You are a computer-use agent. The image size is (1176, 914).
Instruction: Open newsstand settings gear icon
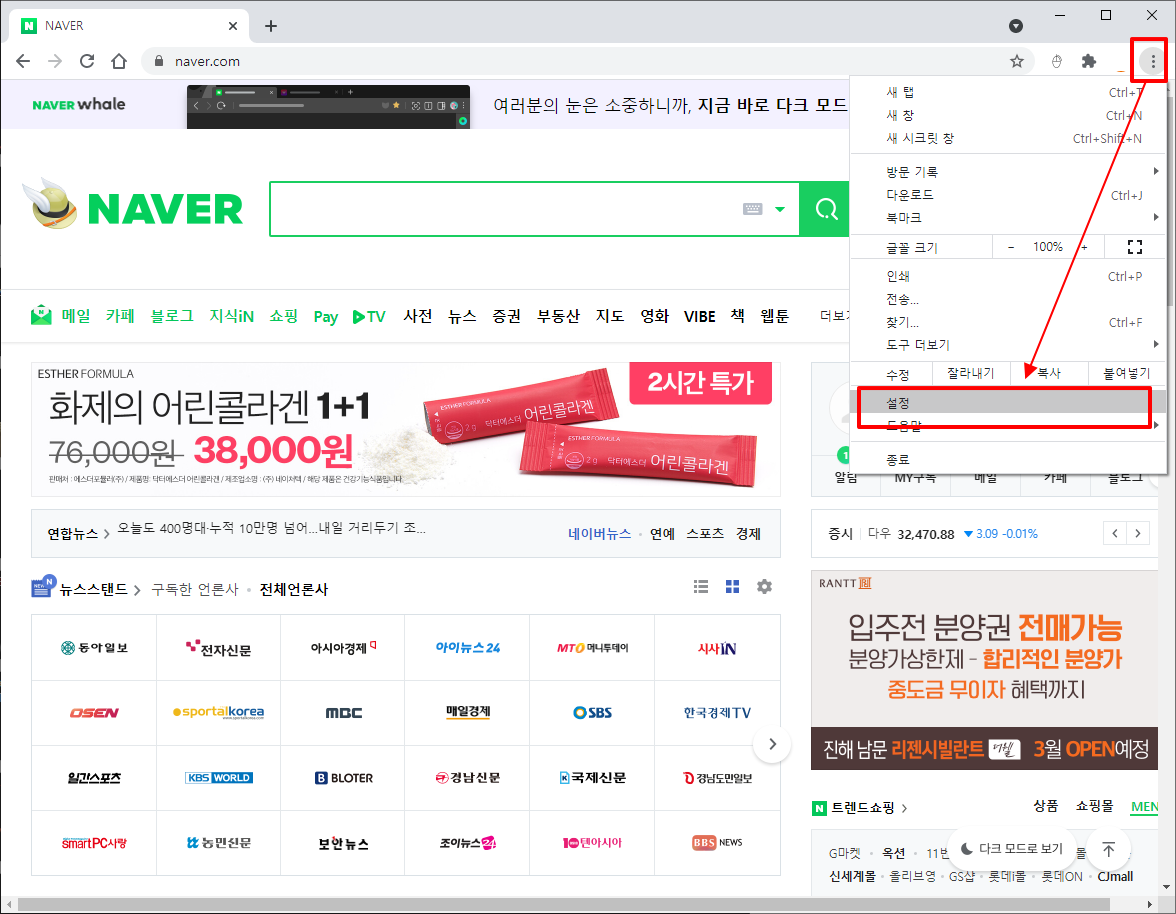pos(764,586)
